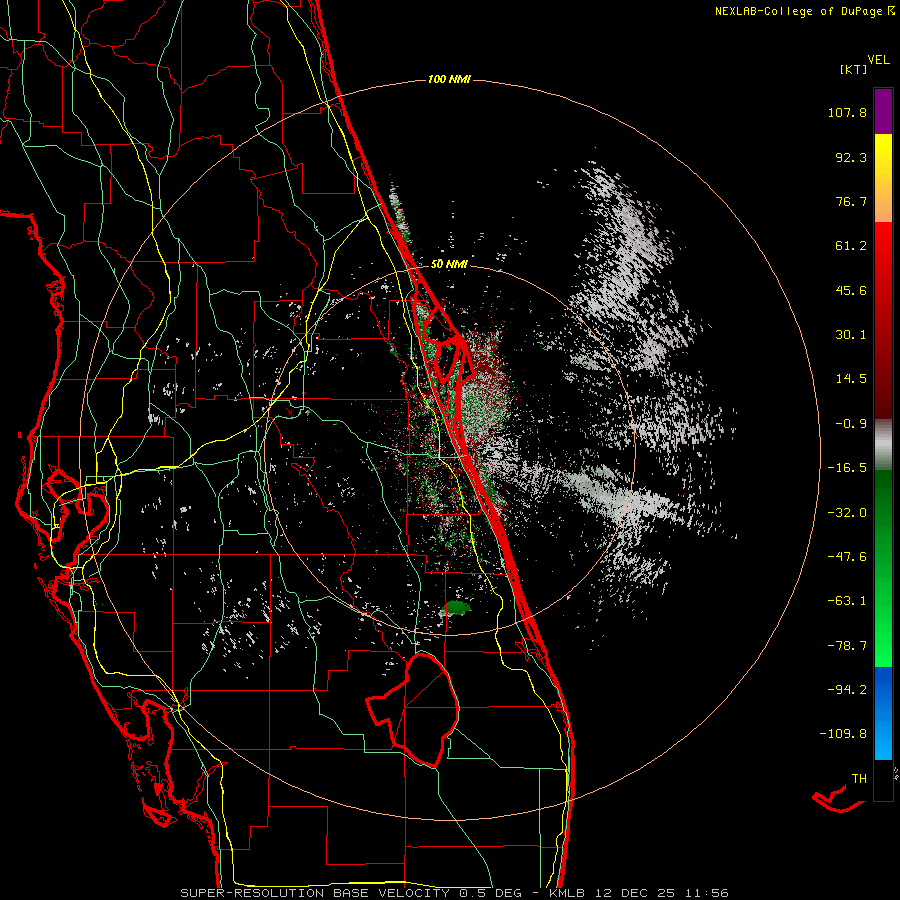Click the green velocity blob south of radar
900x900 pixels.
click(x=457, y=607)
